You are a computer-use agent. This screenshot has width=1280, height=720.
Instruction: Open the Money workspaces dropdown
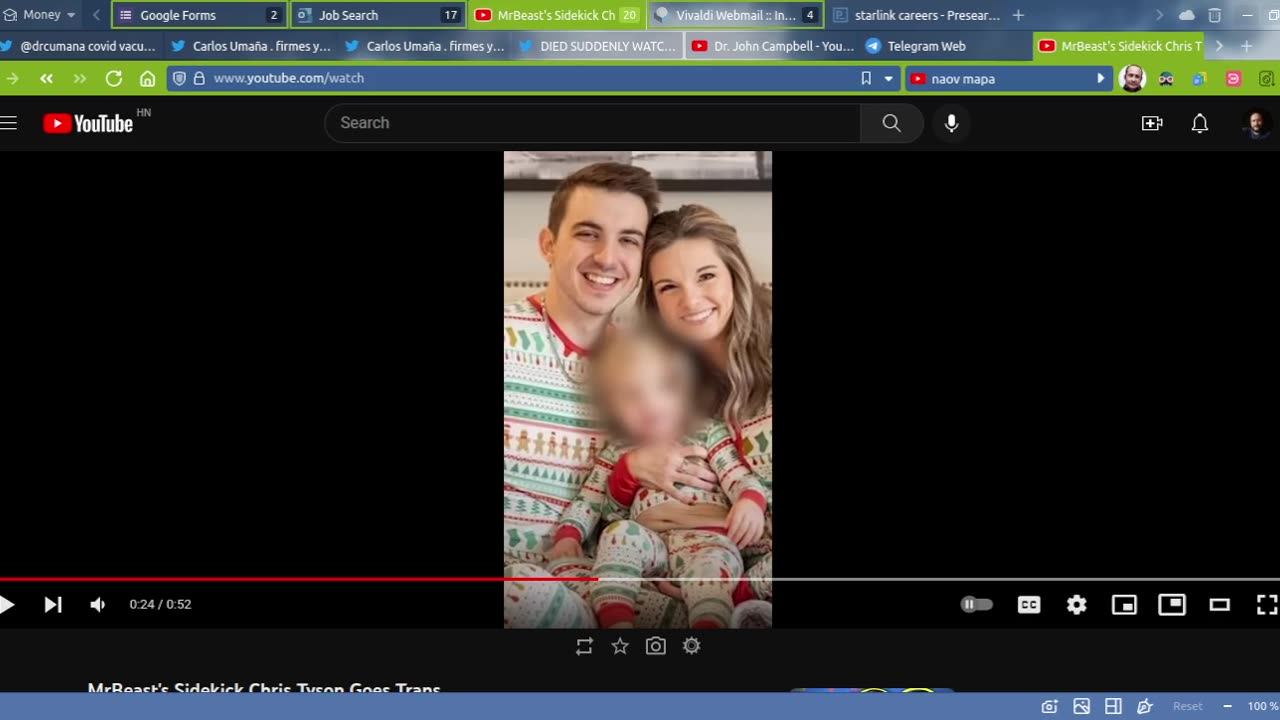(40, 15)
